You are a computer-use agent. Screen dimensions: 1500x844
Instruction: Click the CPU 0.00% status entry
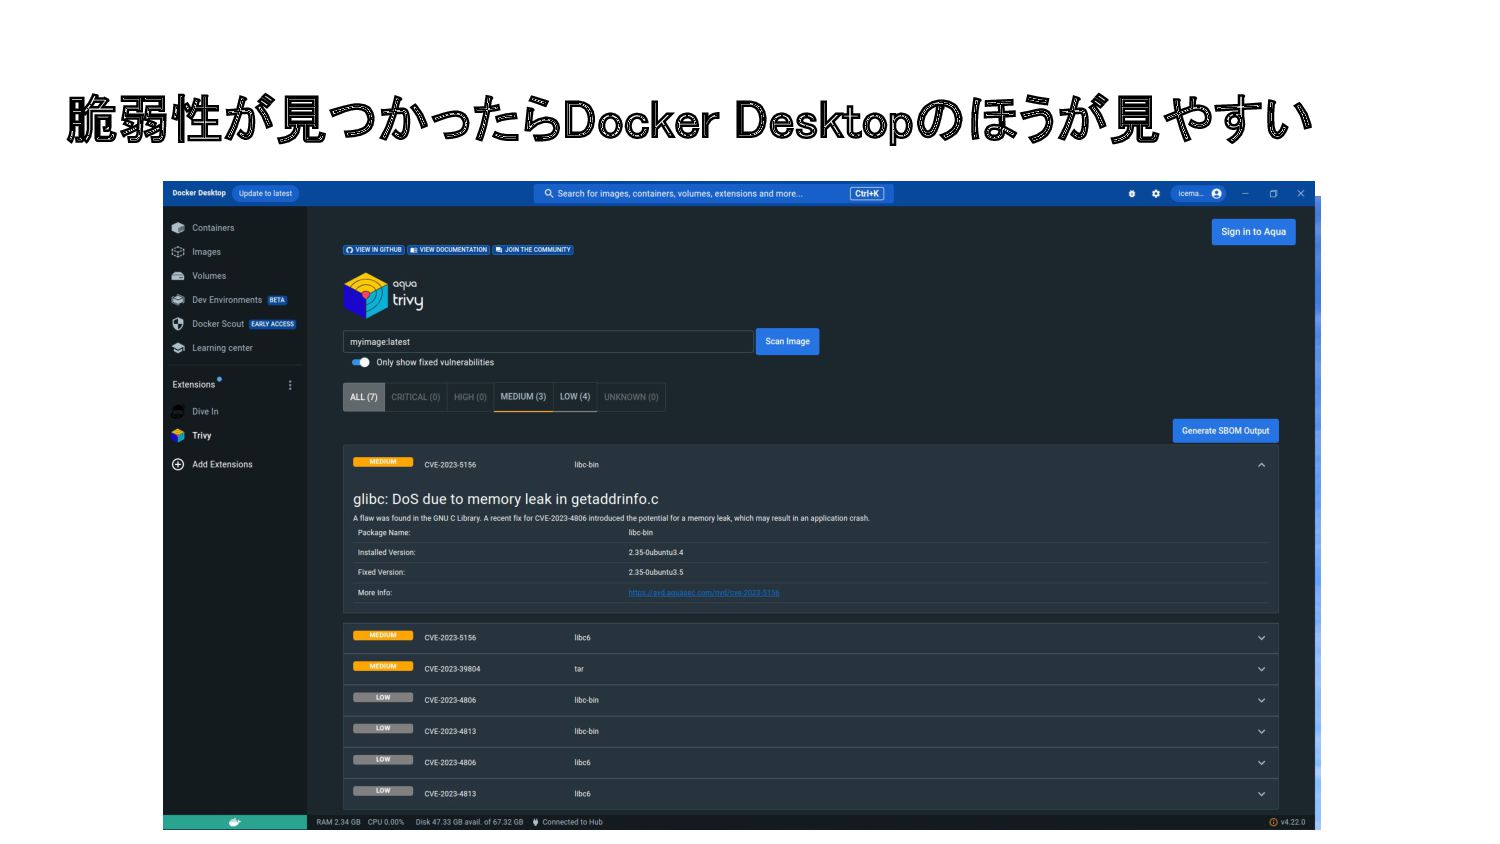coord(386,822)
